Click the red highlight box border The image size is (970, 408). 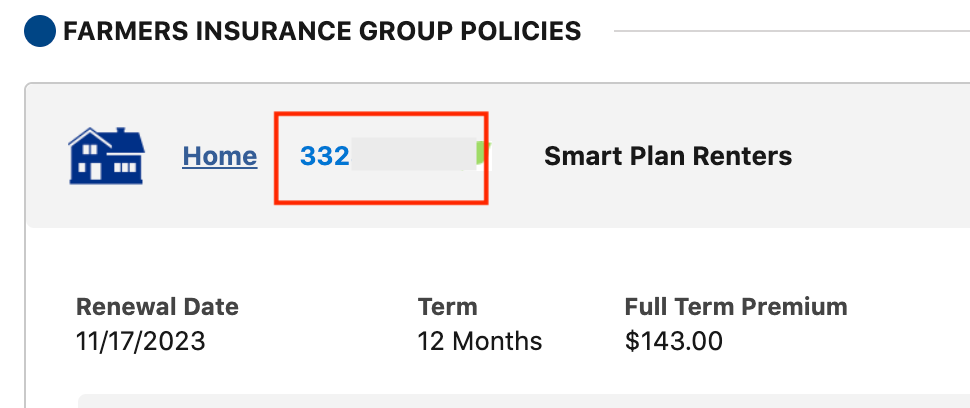tap(380, 113)
